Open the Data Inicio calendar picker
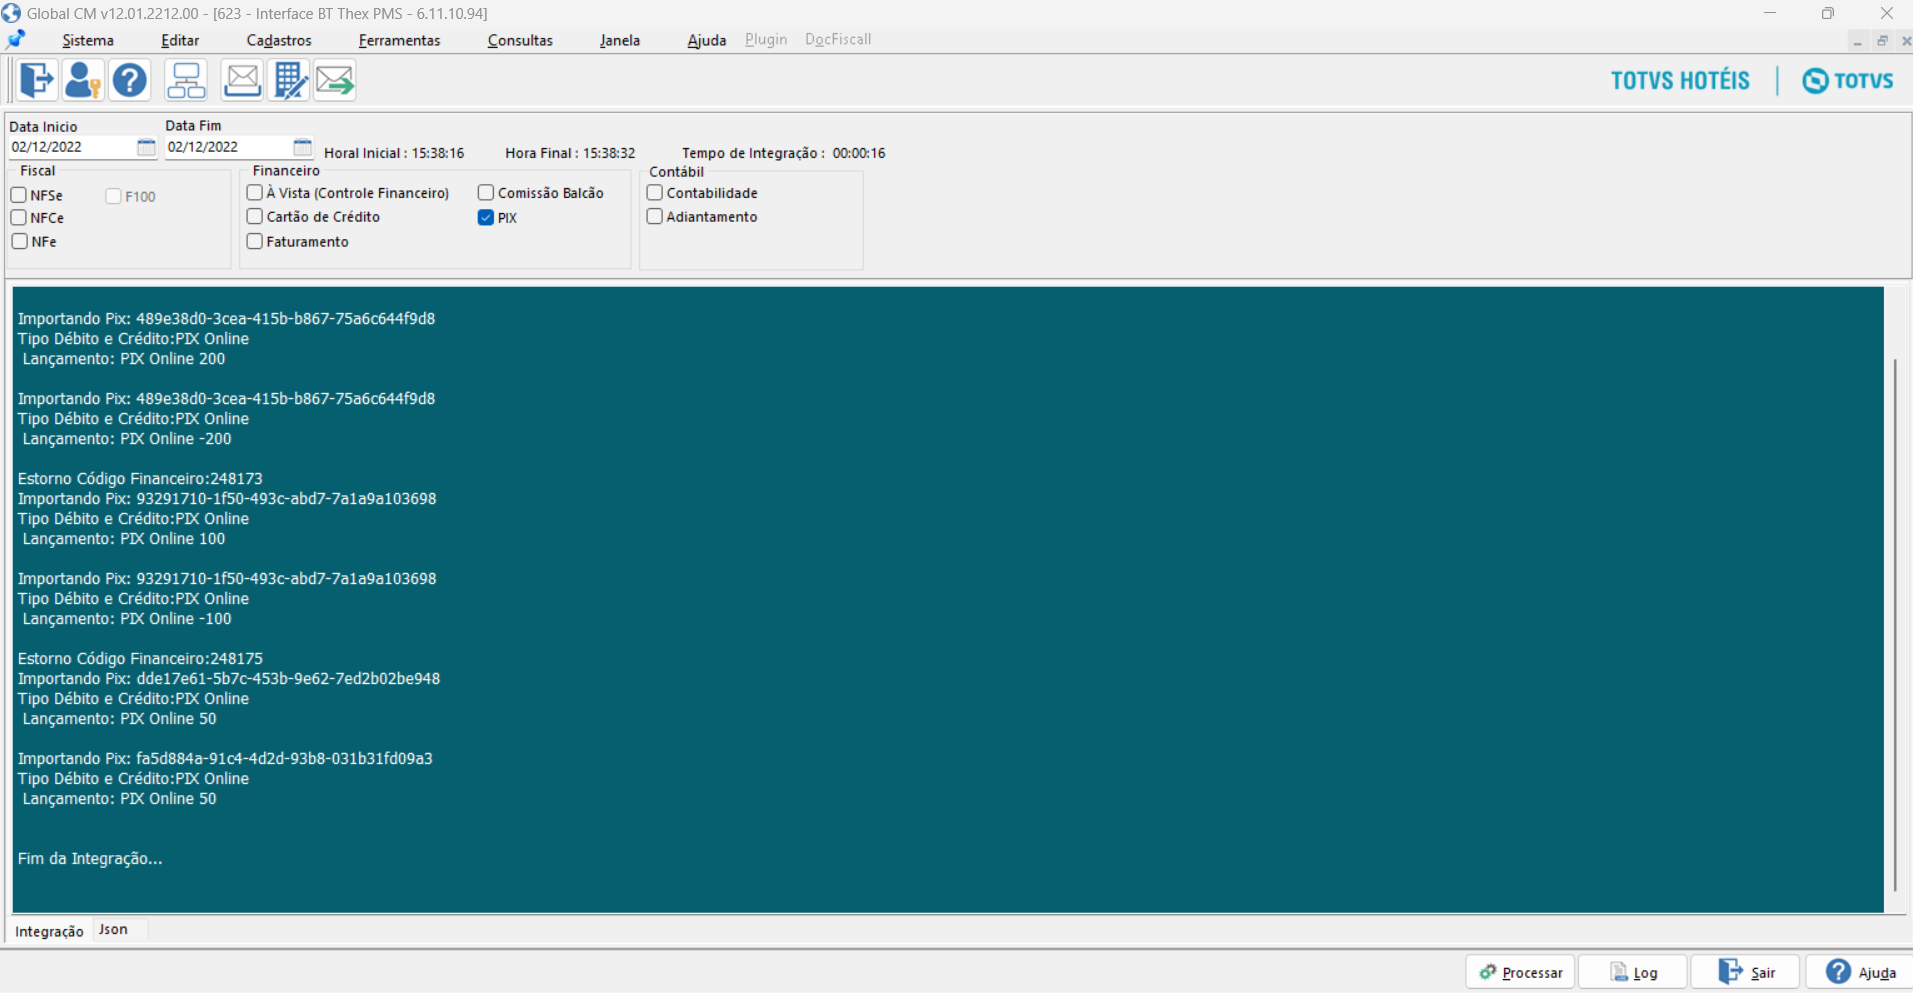The height and width of the screenshot is (993, 1913). (146, 147)
